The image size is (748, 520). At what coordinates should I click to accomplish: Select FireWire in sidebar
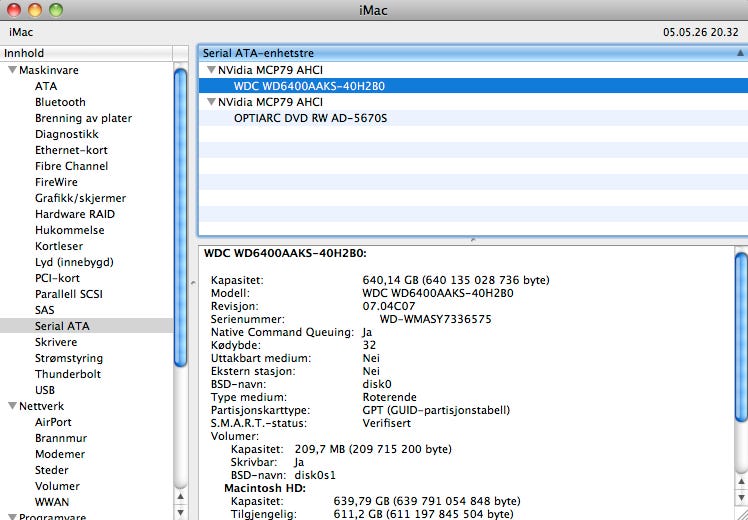pyautogui.click(x=56, y=182)
